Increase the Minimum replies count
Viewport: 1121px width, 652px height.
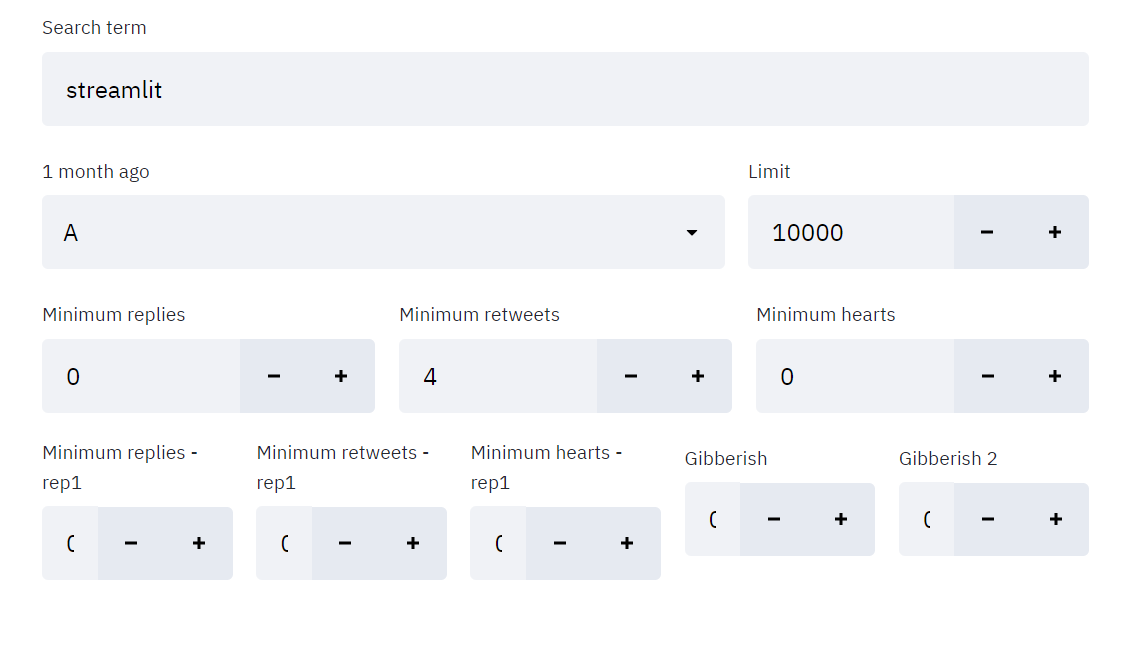pos(340,376)
